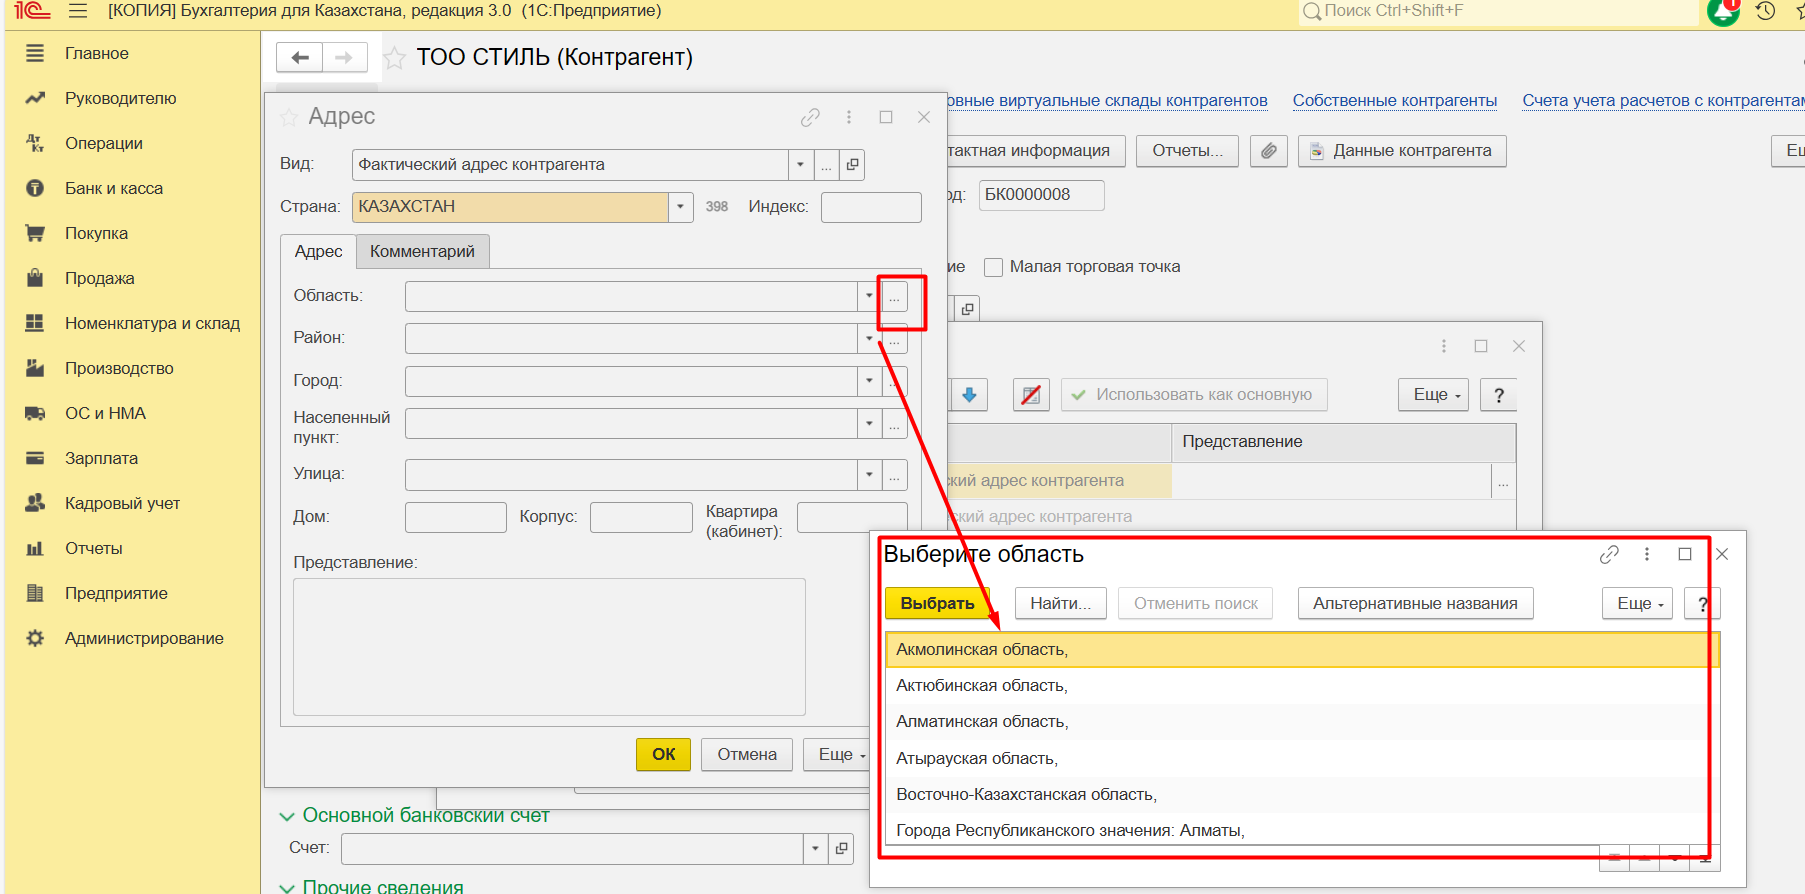Click the paperclip attachments icon
Screen dimensions: 1805x894
click(x=1268, y=151)
